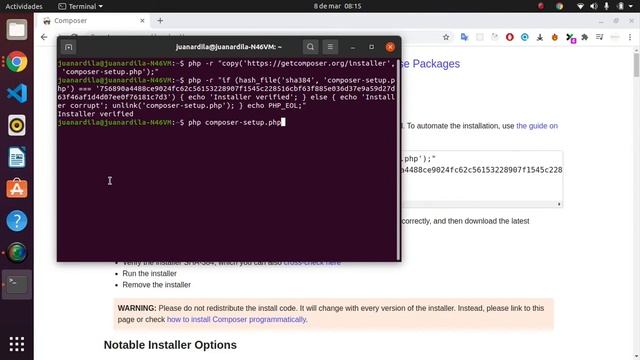Follow 'the guide on' link
640x360 pixels.
pos(537,126)
